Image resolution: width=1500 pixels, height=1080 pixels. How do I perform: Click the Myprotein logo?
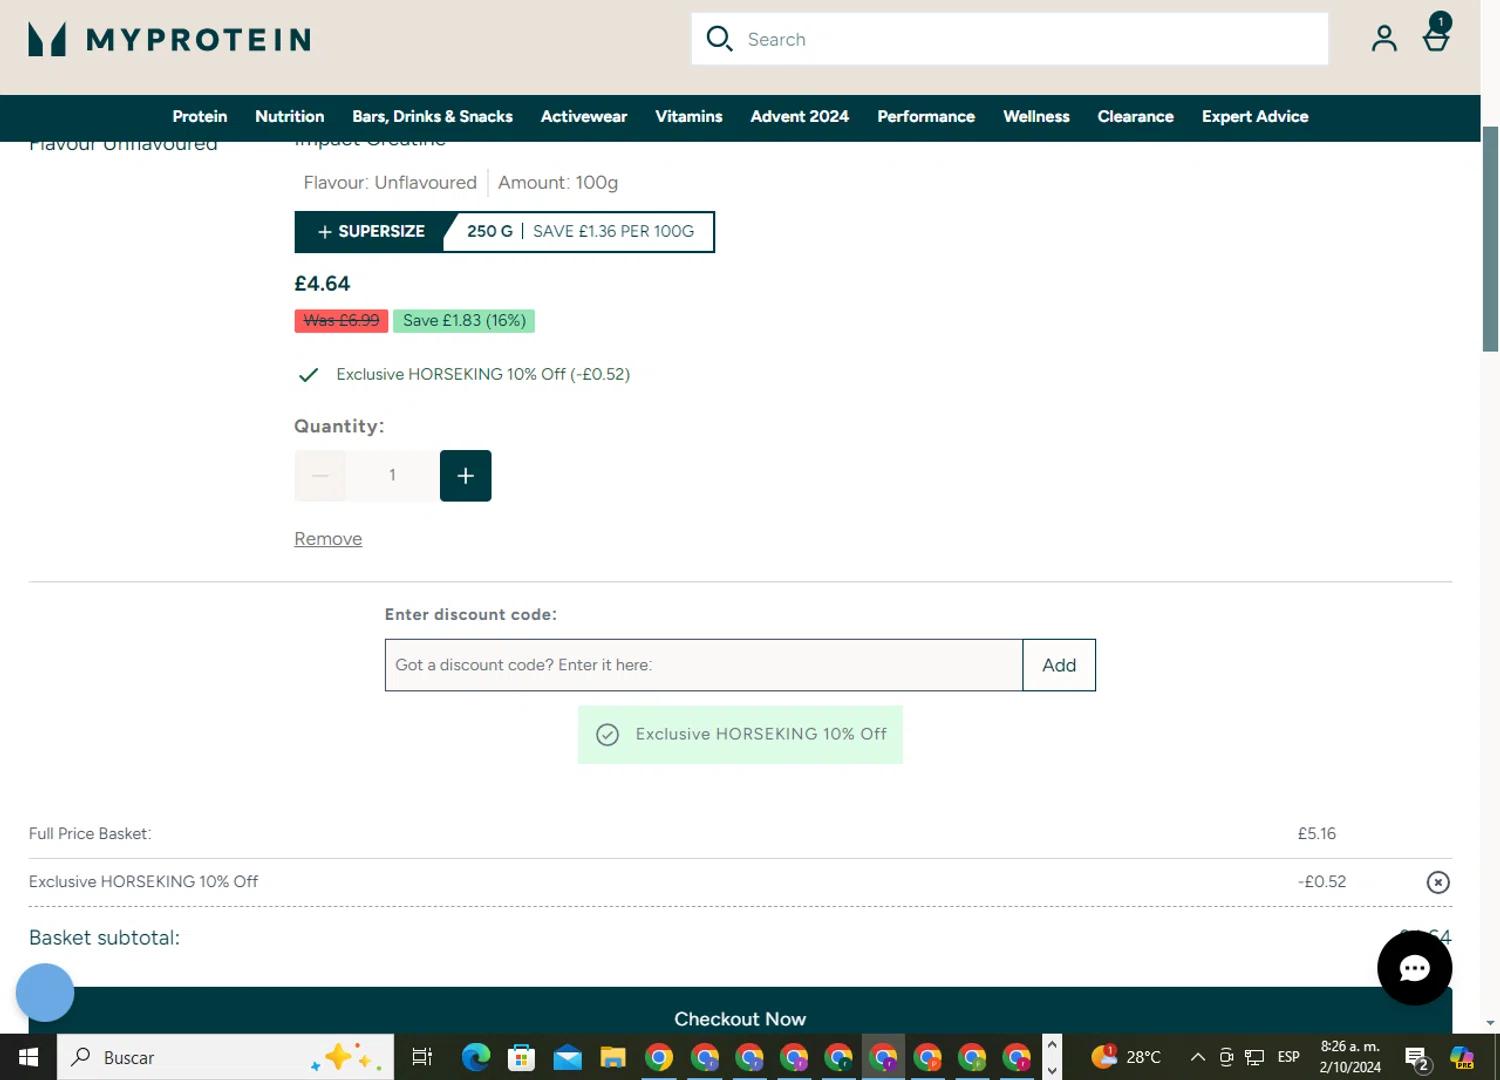click(169, 39)
